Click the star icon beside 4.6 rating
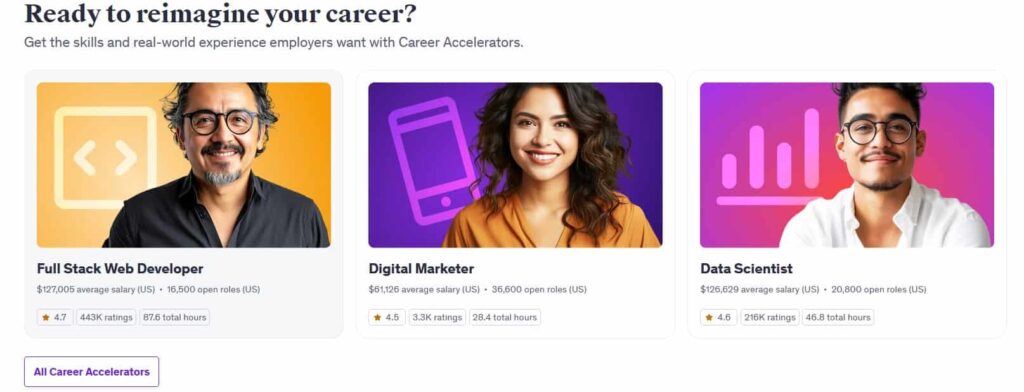This screenshot has height=392, width=1024. [709, 318]
